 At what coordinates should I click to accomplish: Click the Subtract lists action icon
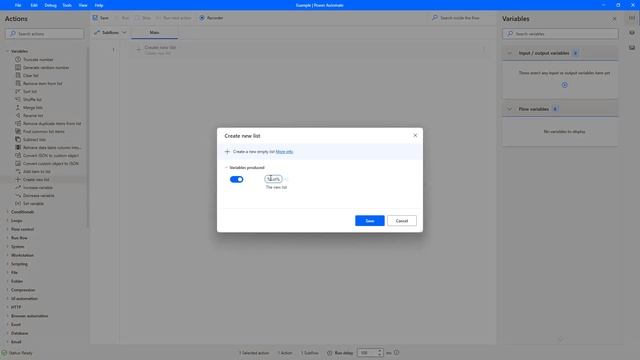[18, 139]
